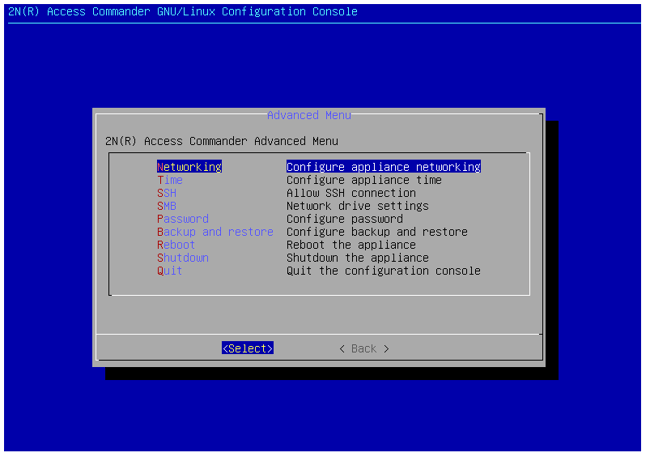The height and width of the screenshot is (457, 650).
Task: Activate the <Select> button
Action: 247,348
